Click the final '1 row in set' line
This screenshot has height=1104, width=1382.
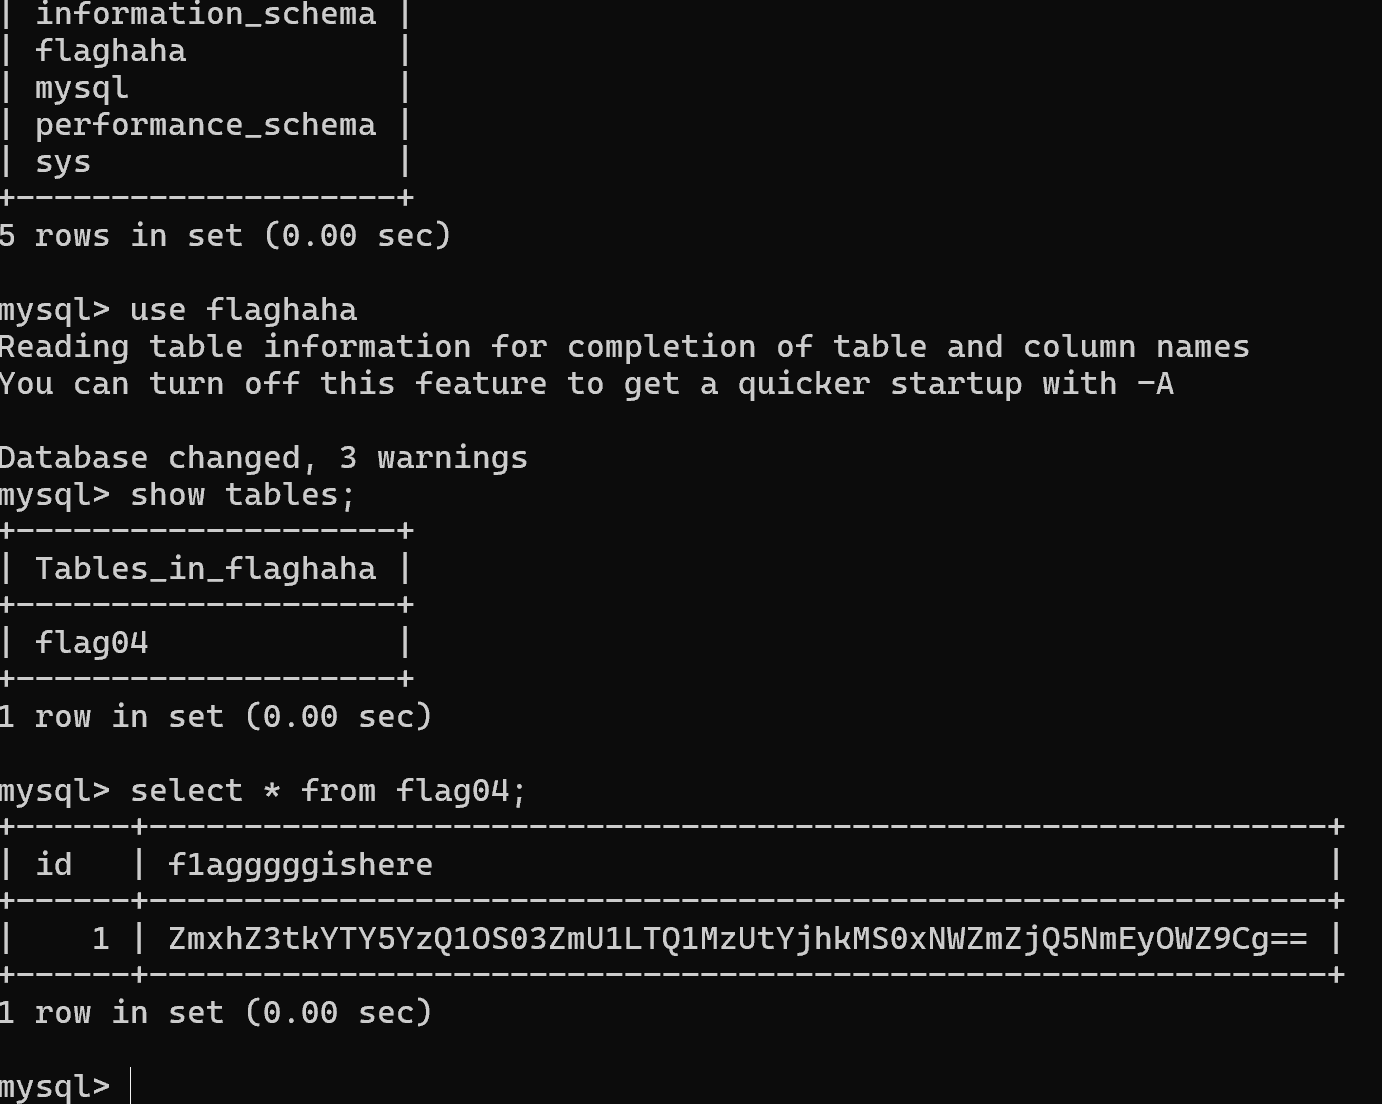click(215, 1013)
